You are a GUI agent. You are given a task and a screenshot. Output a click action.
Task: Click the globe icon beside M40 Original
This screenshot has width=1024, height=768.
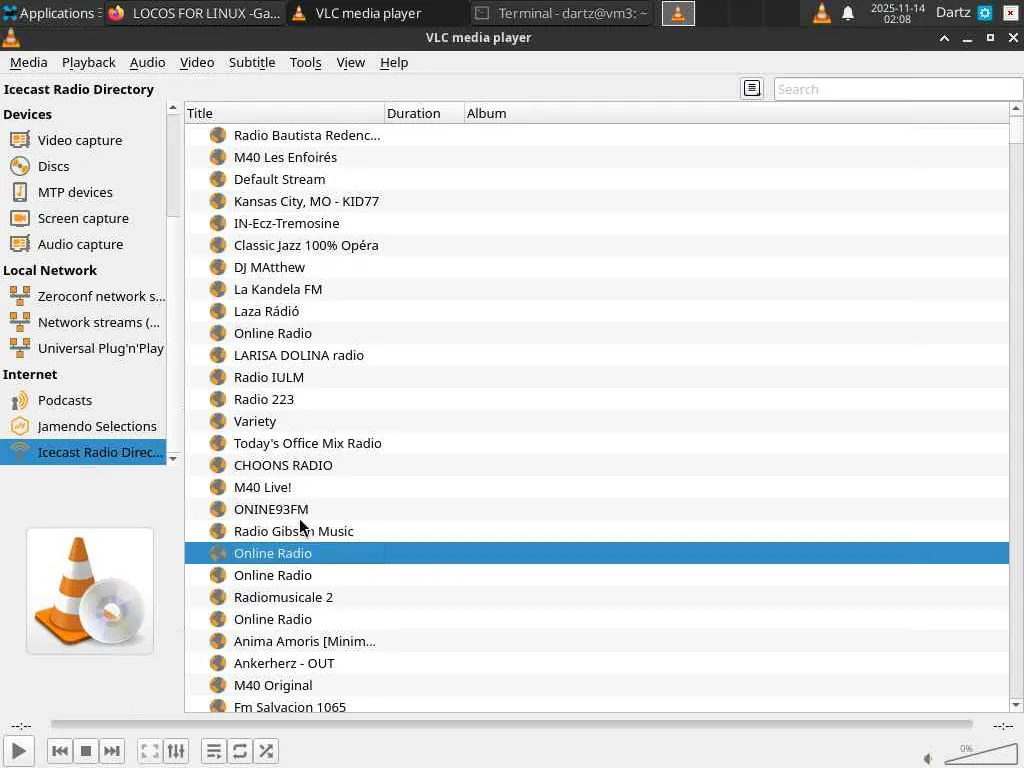217,685
